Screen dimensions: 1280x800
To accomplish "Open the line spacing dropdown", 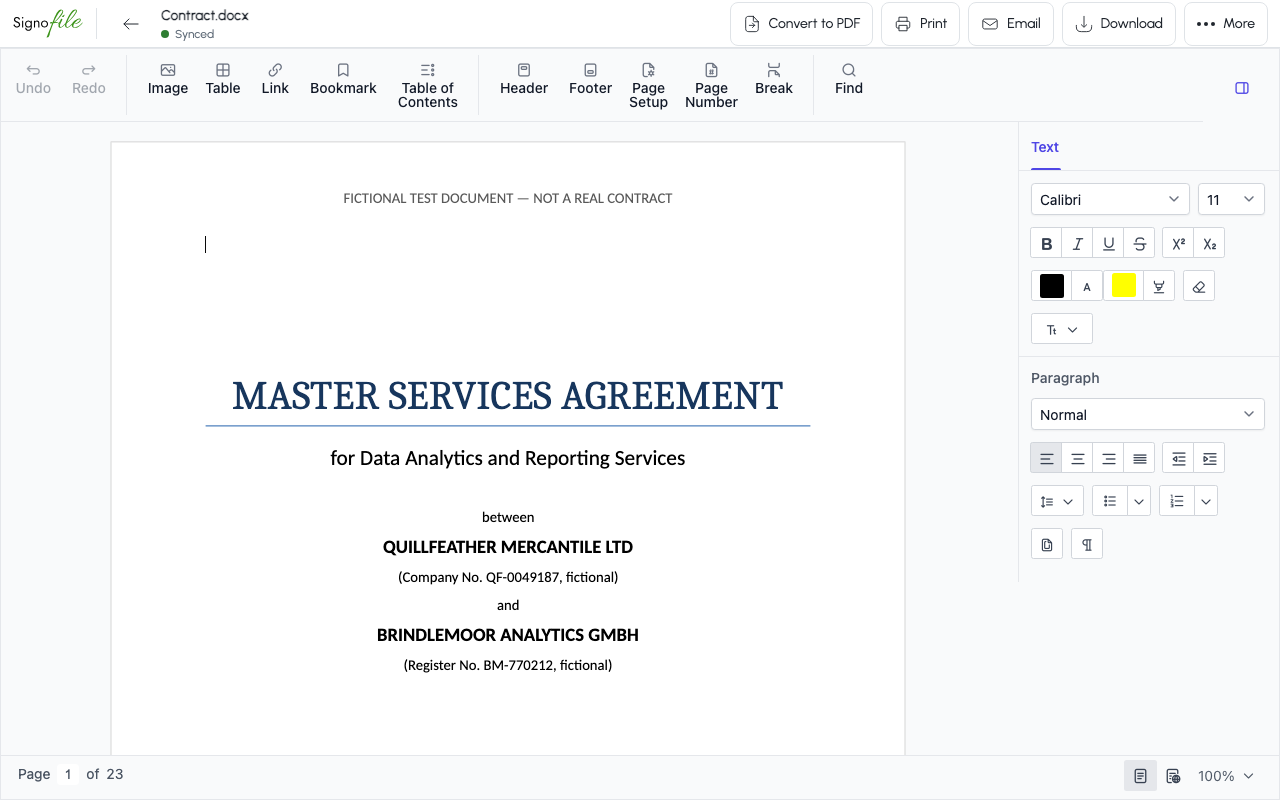I will point(1057,501).
